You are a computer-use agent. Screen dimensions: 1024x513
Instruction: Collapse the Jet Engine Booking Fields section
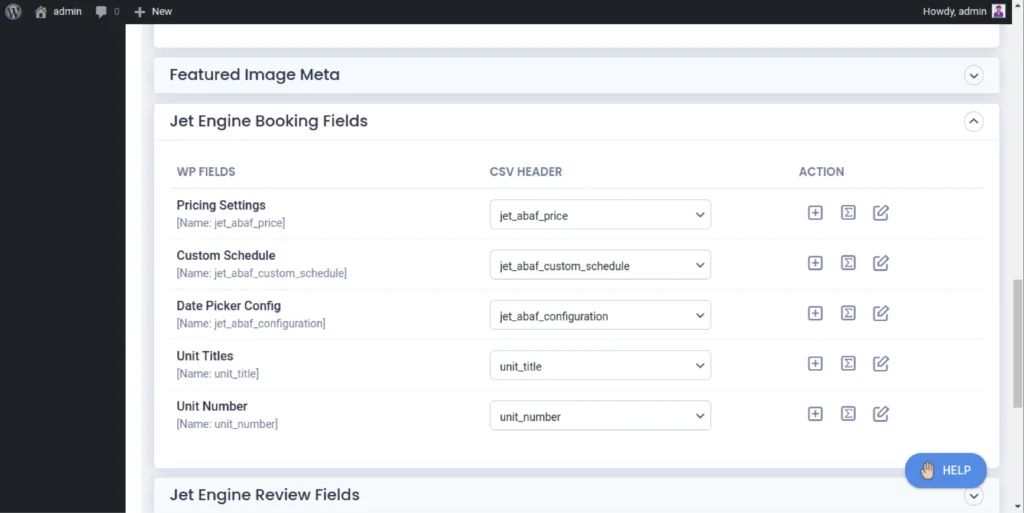(x=973, y=121)
